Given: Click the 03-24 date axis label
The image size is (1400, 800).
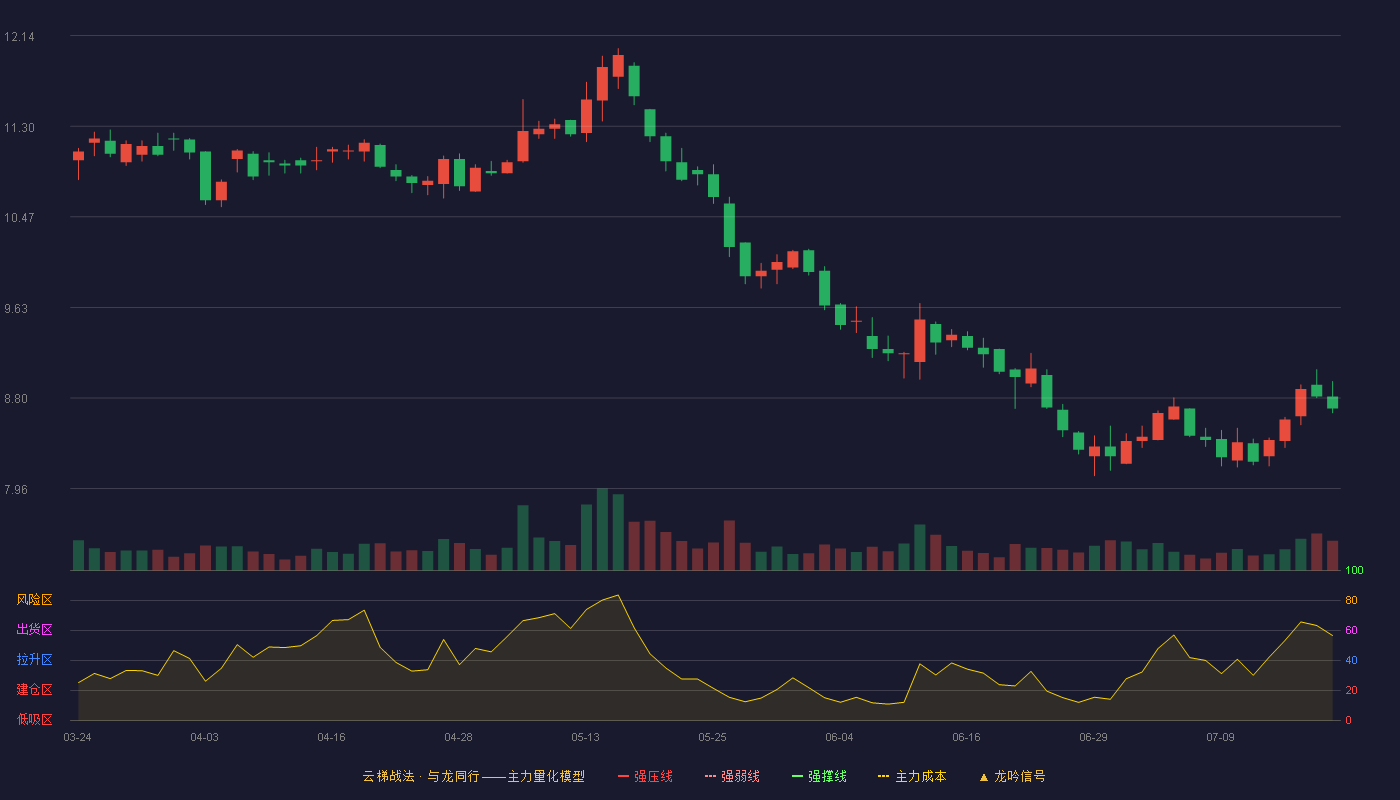Looking at the screenshot, I should 77,737.
